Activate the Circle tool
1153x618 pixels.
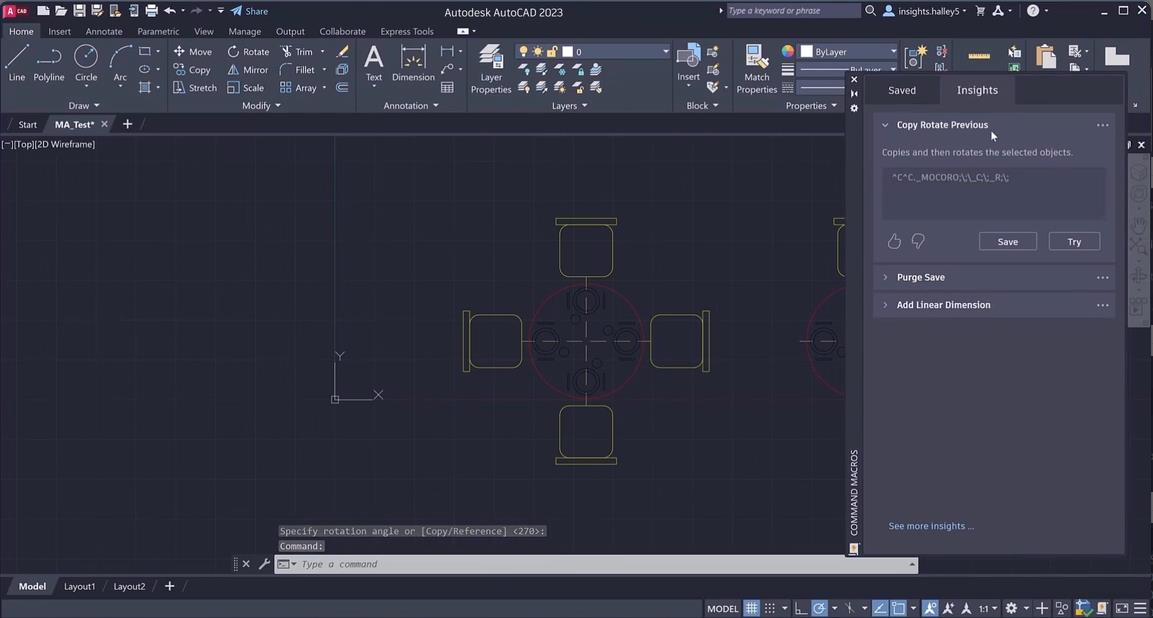coord(86,63)
